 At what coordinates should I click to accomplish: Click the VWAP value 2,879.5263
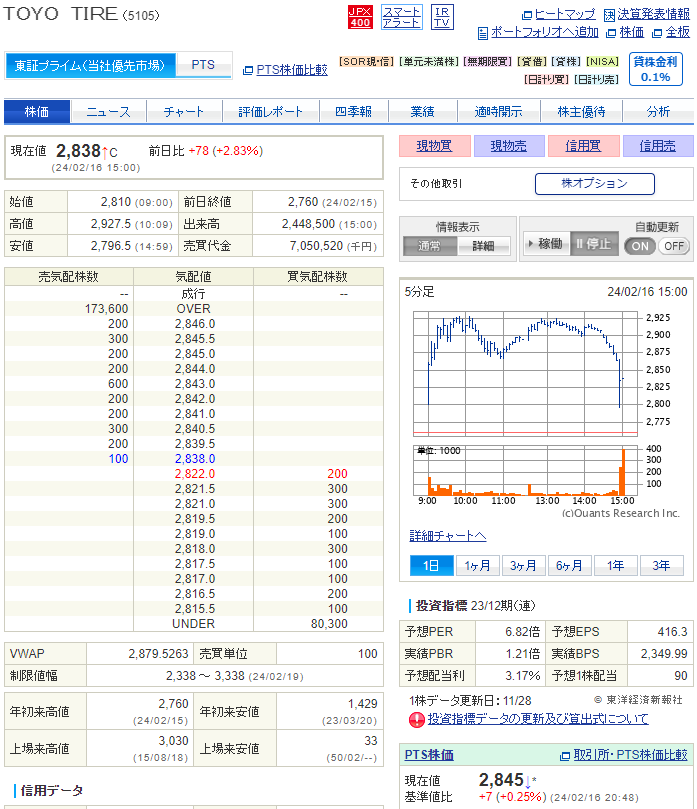(x=158, y=654)
